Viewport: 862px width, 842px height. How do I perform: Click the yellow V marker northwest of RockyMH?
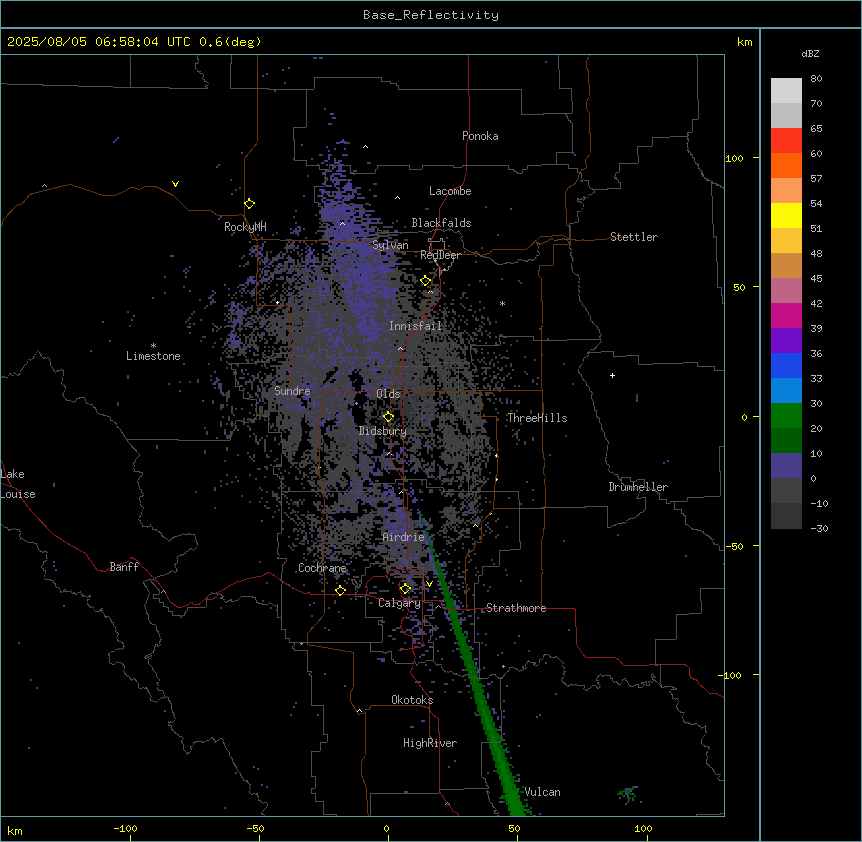[175, 184]
